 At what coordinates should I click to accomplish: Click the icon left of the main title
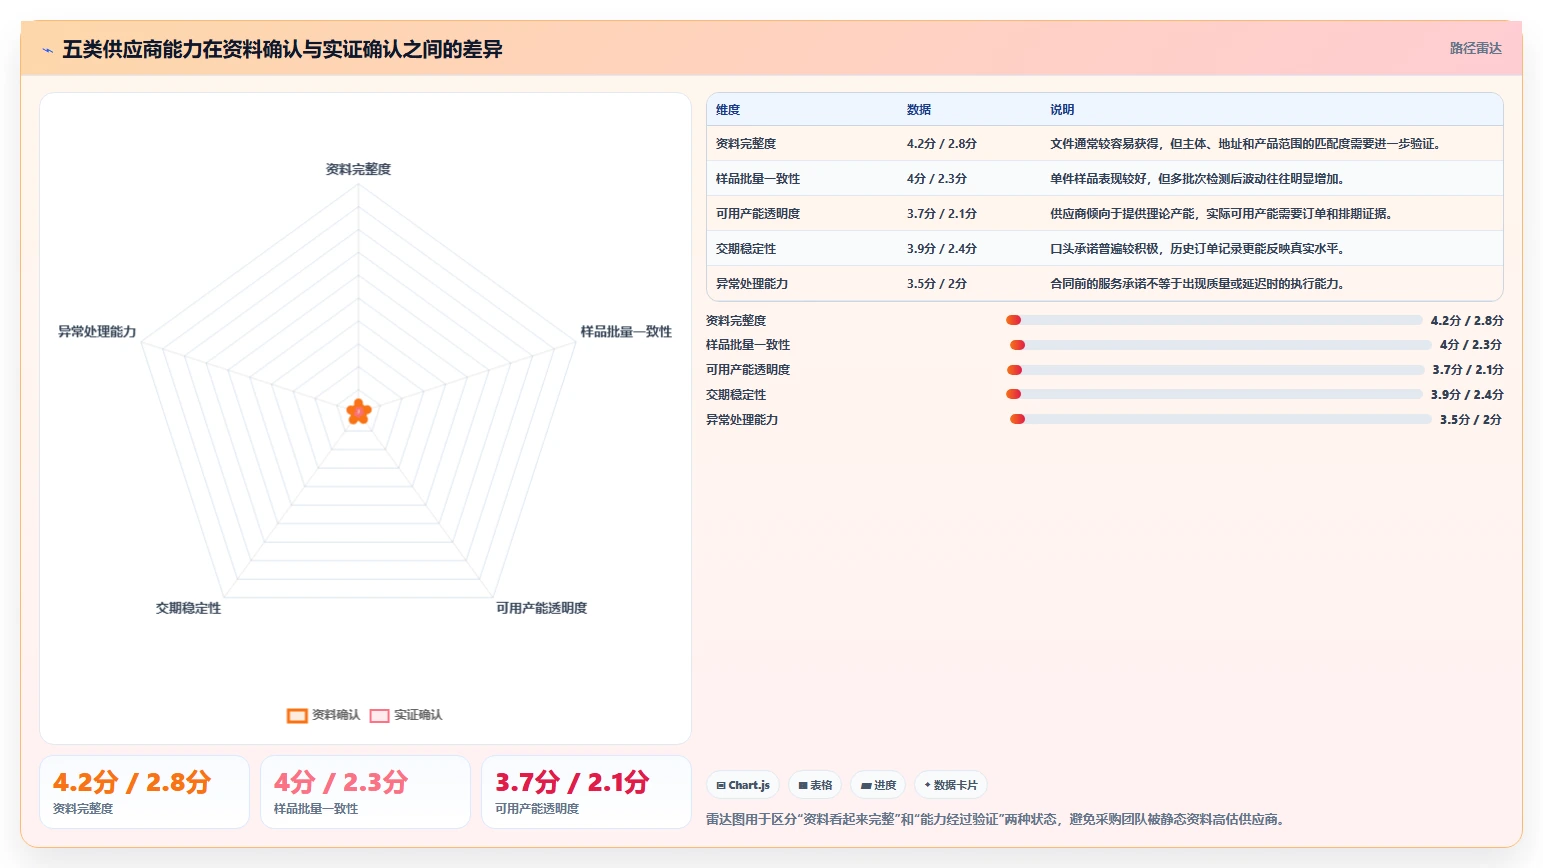47,49
